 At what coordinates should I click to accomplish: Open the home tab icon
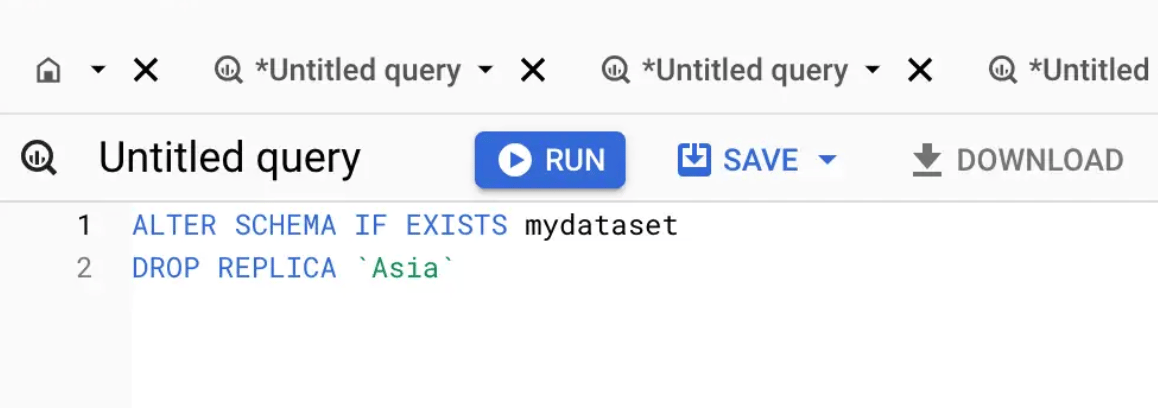[49, 71]
